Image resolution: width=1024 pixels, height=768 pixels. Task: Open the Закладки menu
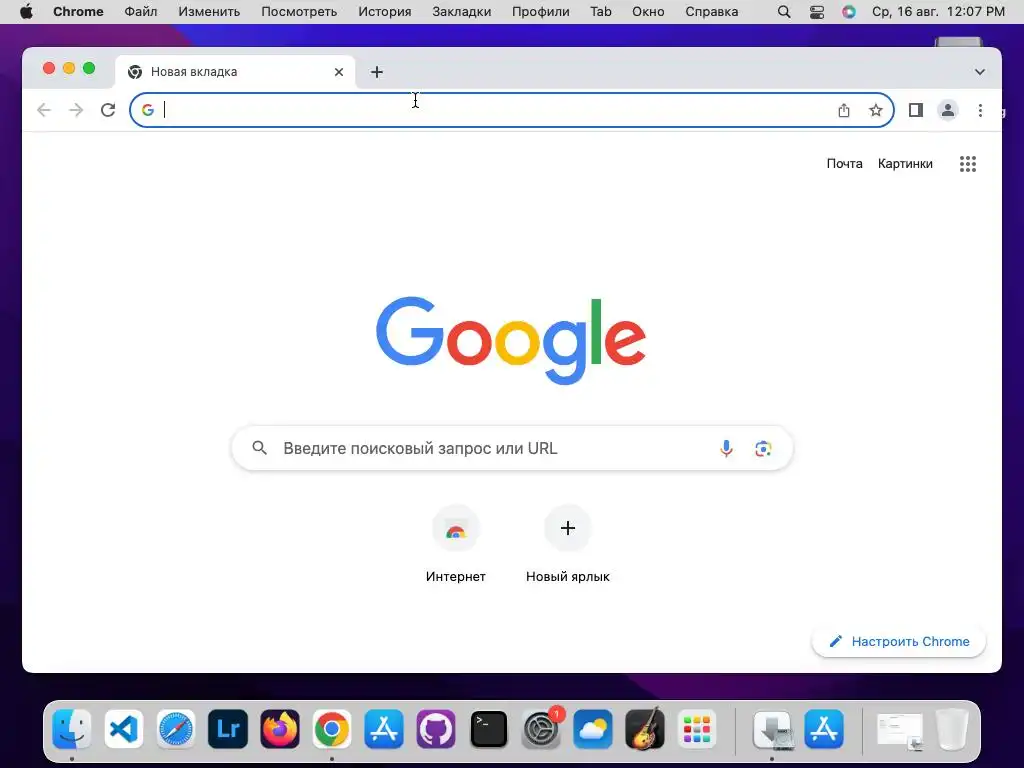462,12
